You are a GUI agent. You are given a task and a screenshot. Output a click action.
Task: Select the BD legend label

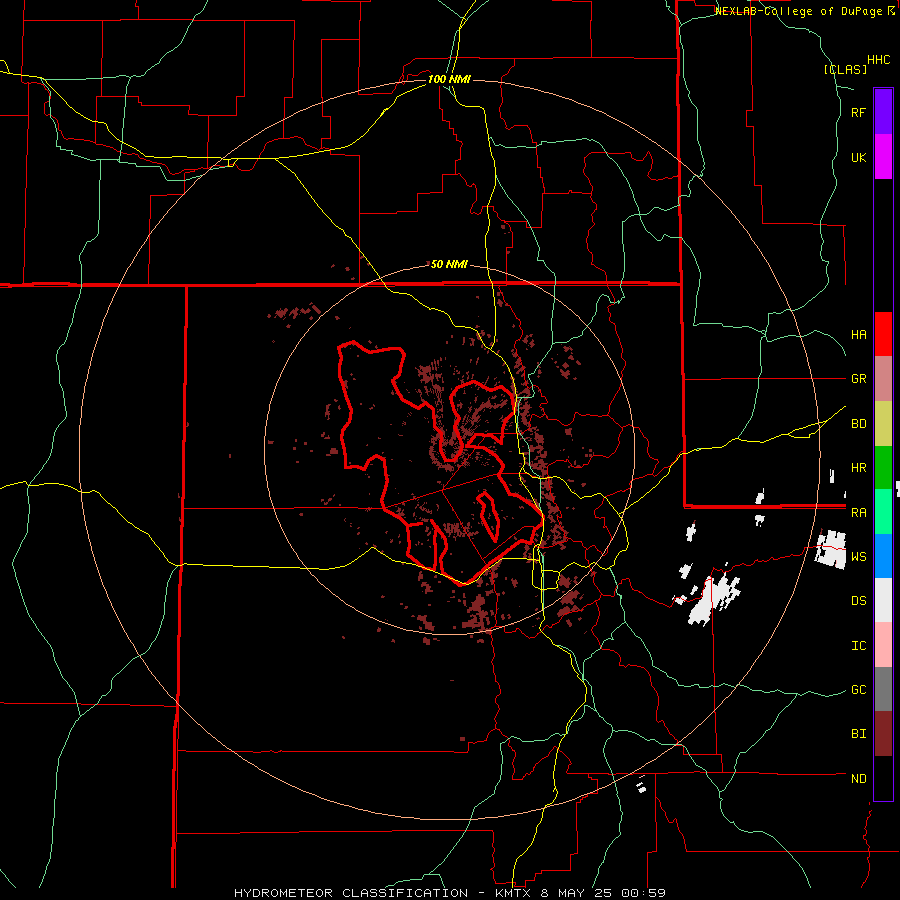pos(858,424)
